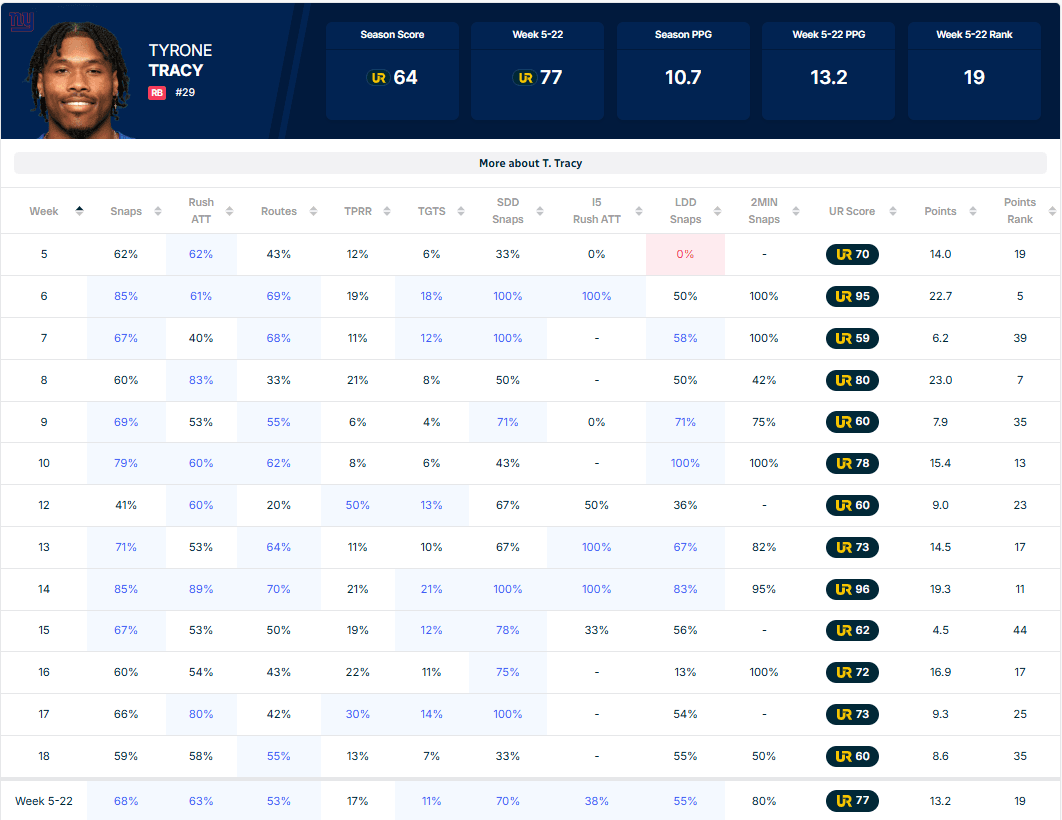Sort by Points Rank column

click(x=1051, y=211)
